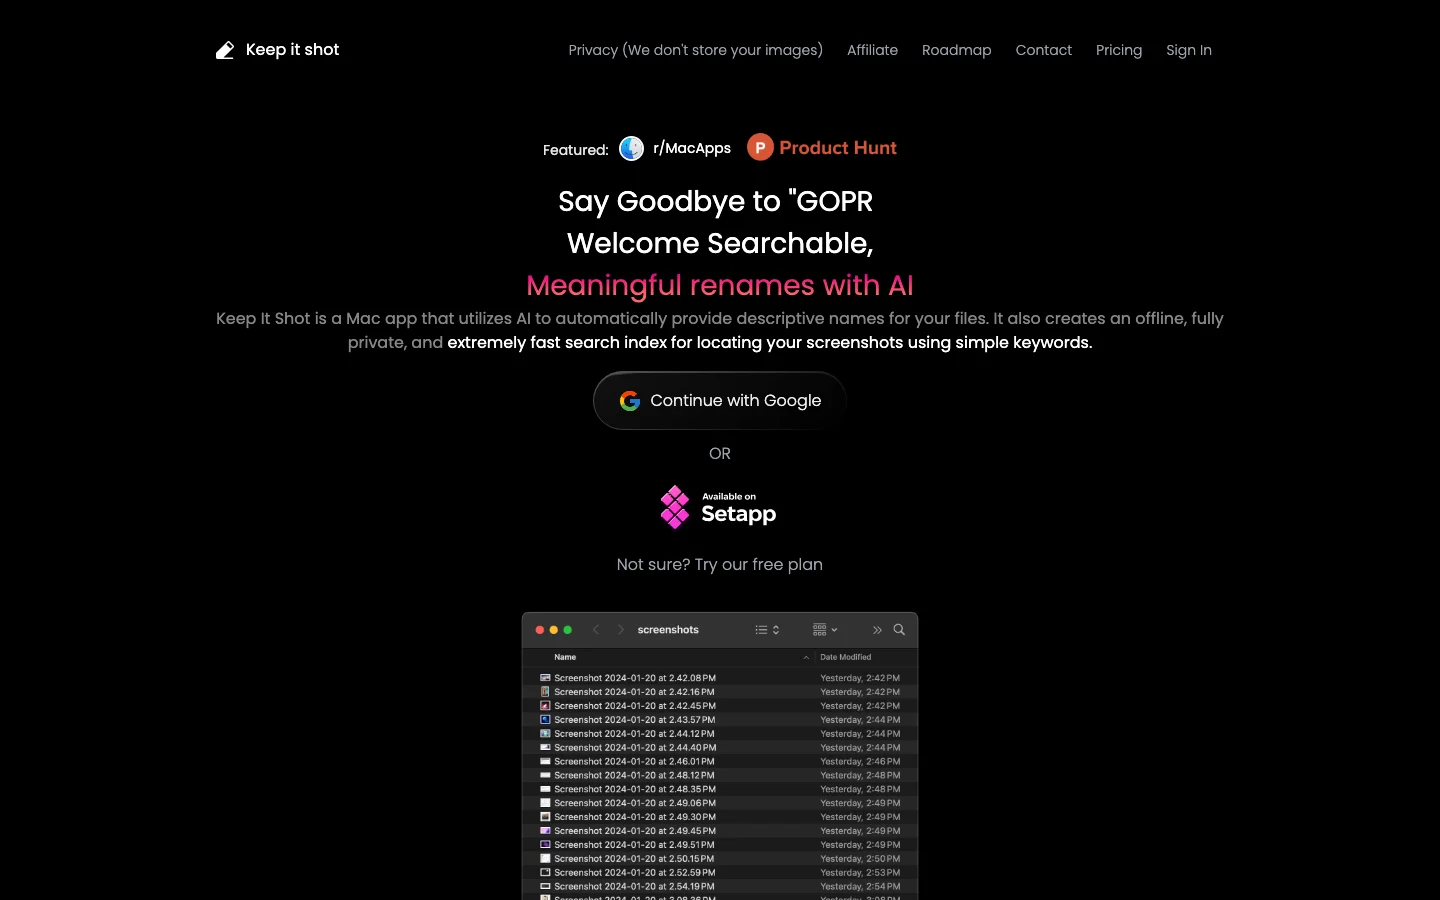Image resolution: width=1440 pixels, height=900 pixels.
Task: View the Pricing page
Action: (x=1119, y=50)
